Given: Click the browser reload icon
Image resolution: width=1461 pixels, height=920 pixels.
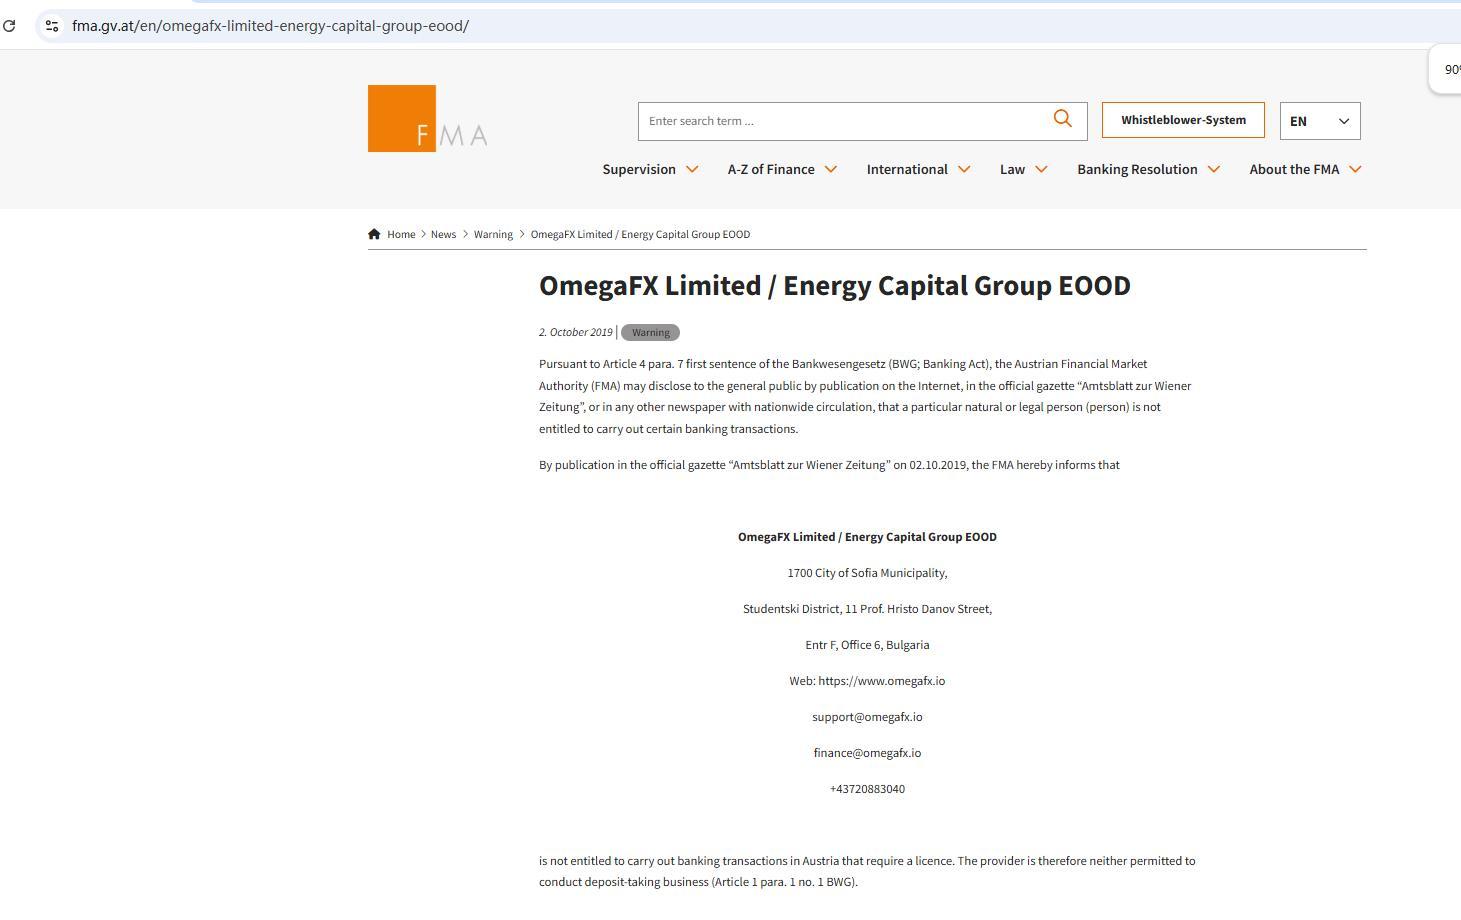Looking at the screenshot, I should coord(9,26).
